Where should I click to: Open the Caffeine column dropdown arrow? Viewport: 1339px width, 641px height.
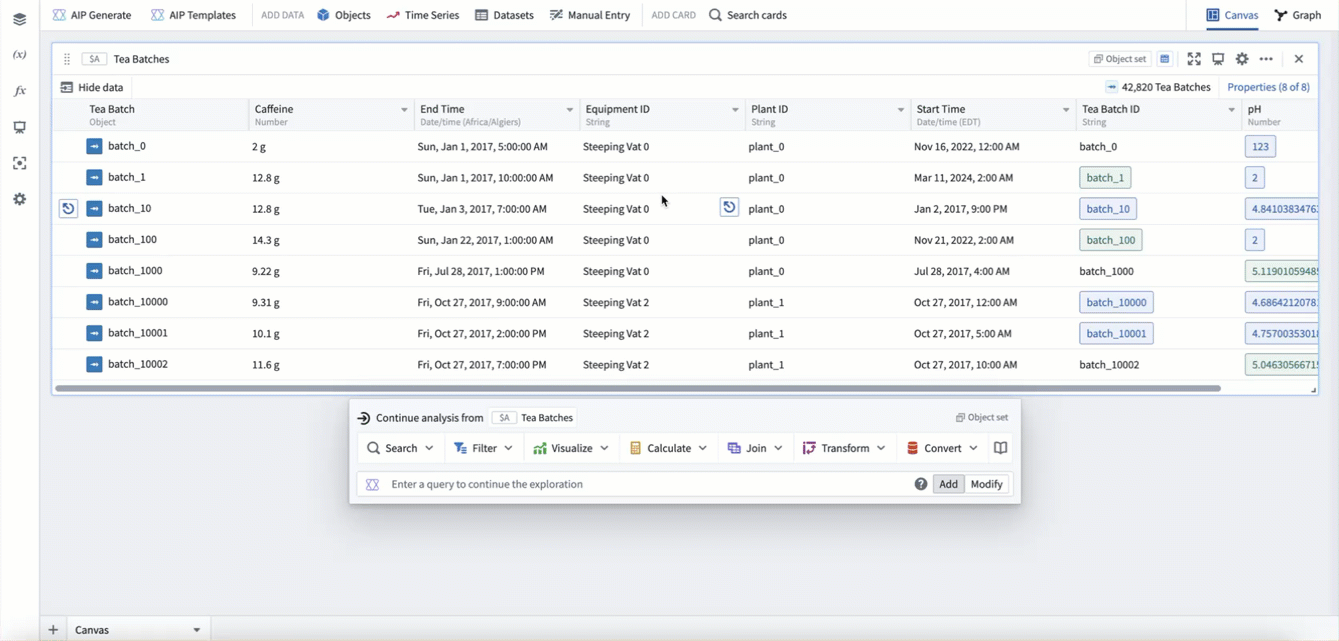(404, 110)
